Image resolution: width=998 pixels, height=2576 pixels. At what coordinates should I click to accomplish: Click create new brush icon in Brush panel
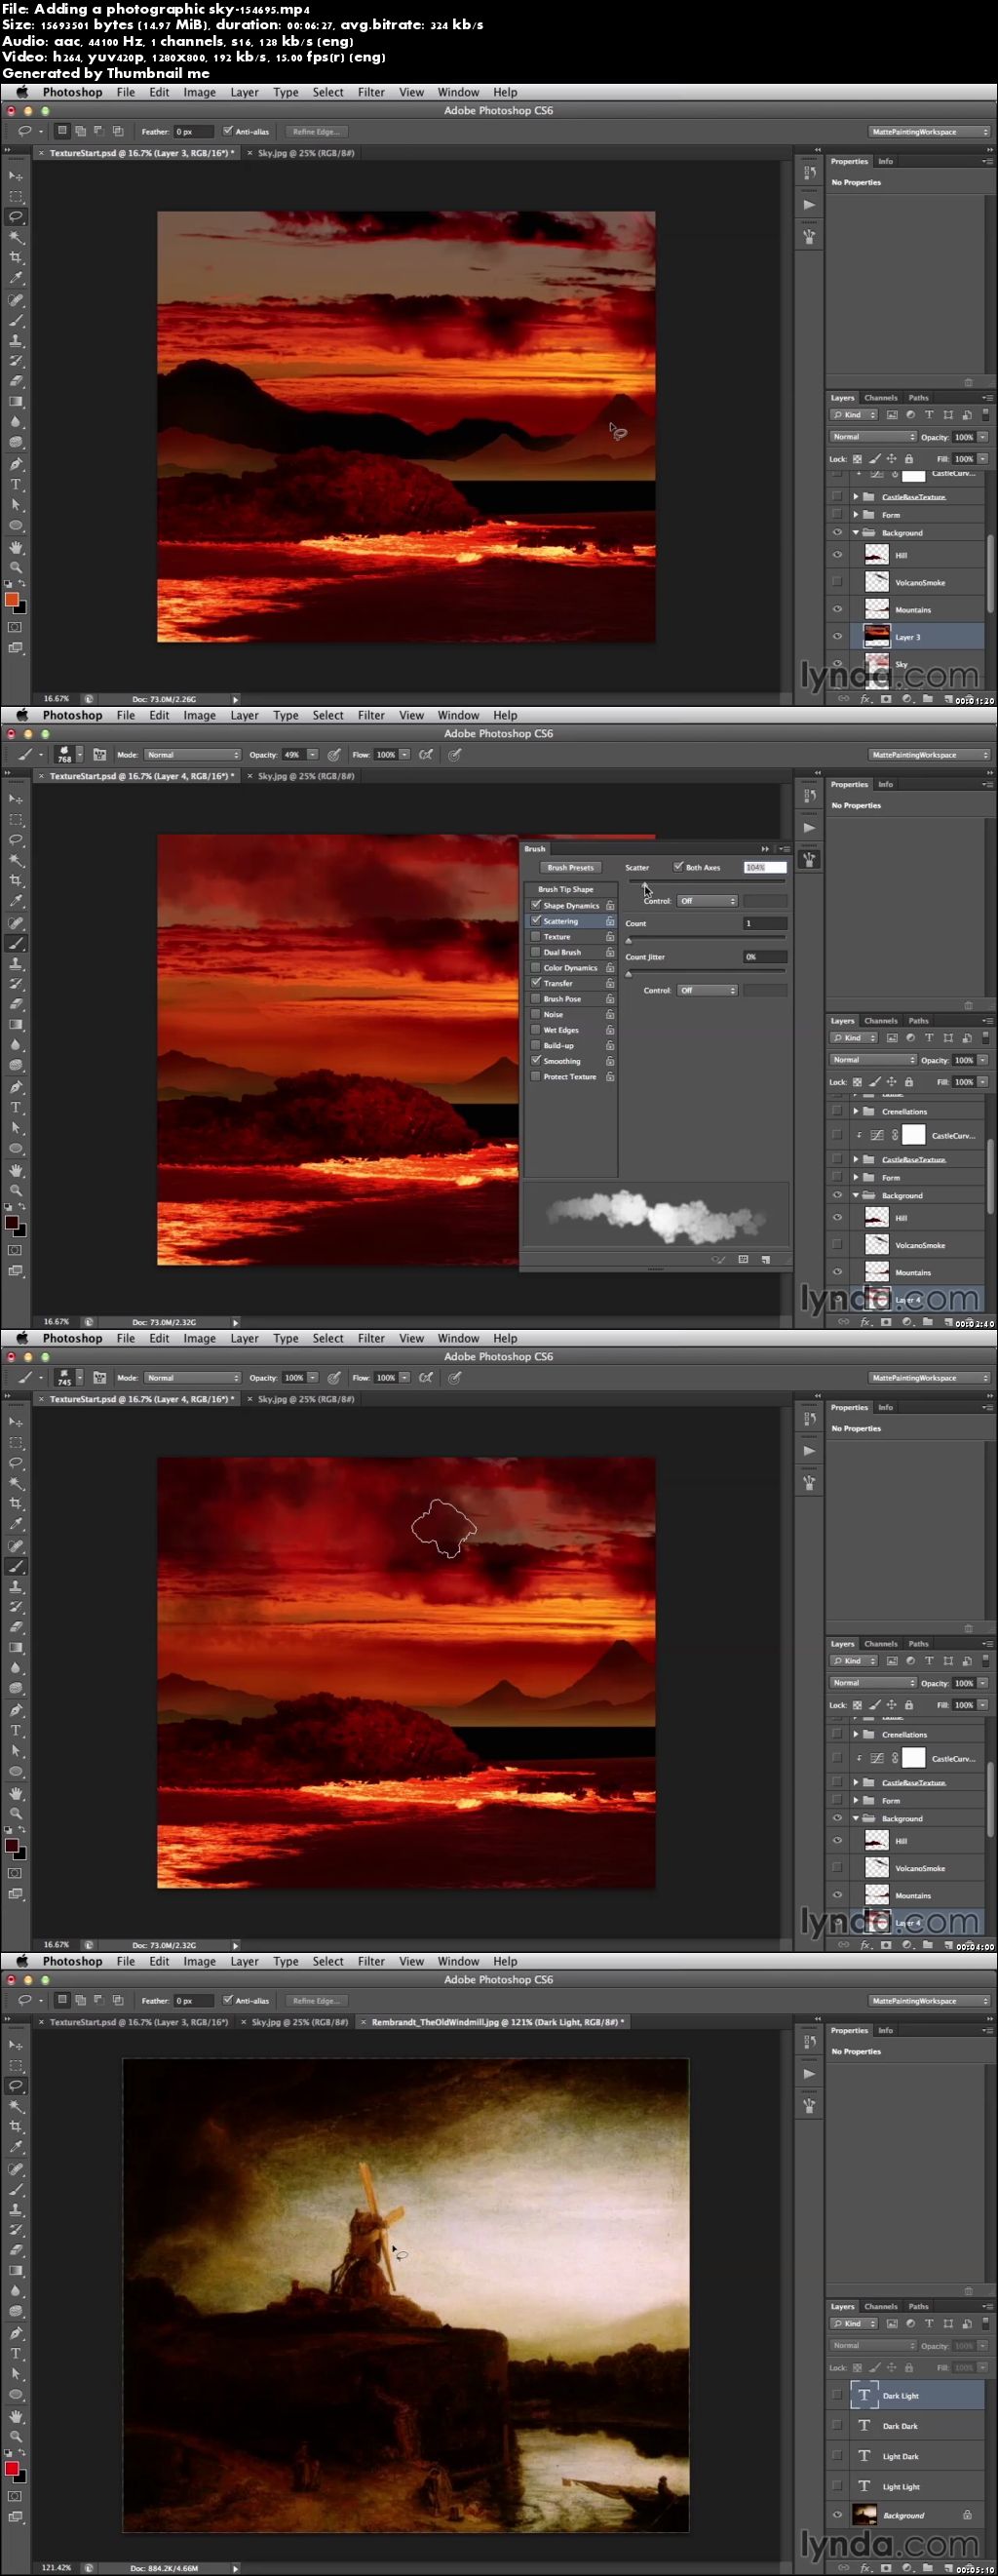pos(766,1259)
